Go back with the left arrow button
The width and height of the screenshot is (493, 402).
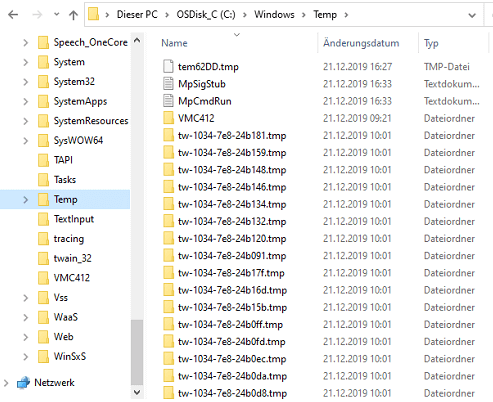pyautogui.click(x=13, y=15)
